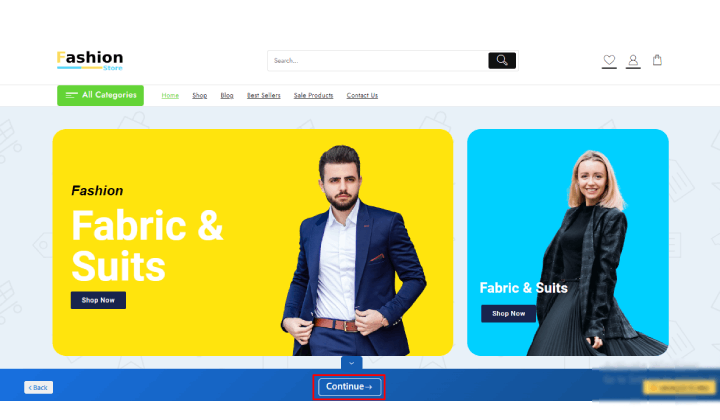Click Shop Now on the yellow banner
720x420 pixels.
tap(98, 300)
